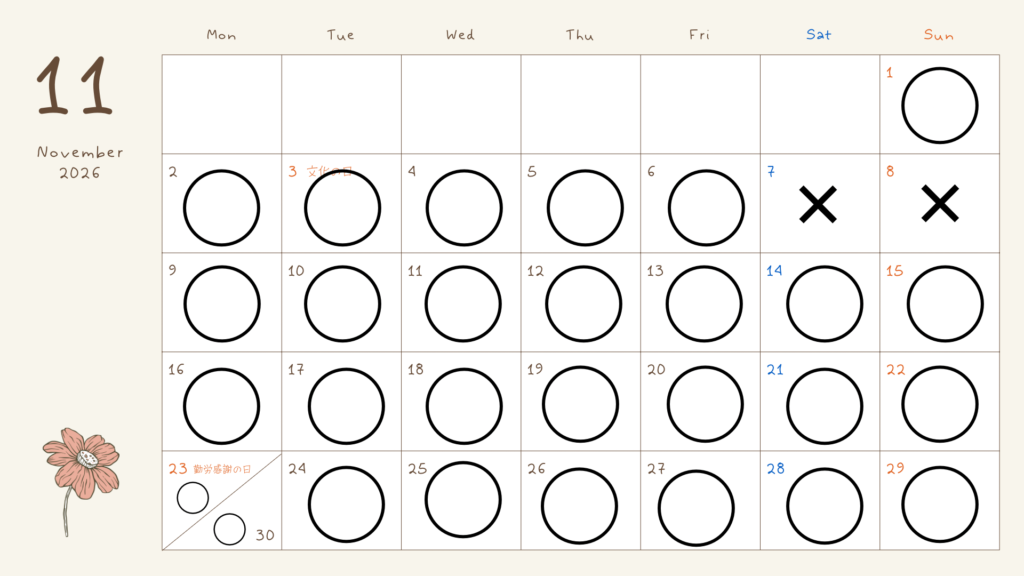Click the Sun column header
The image size is (1024, 576).
(938, 35)
